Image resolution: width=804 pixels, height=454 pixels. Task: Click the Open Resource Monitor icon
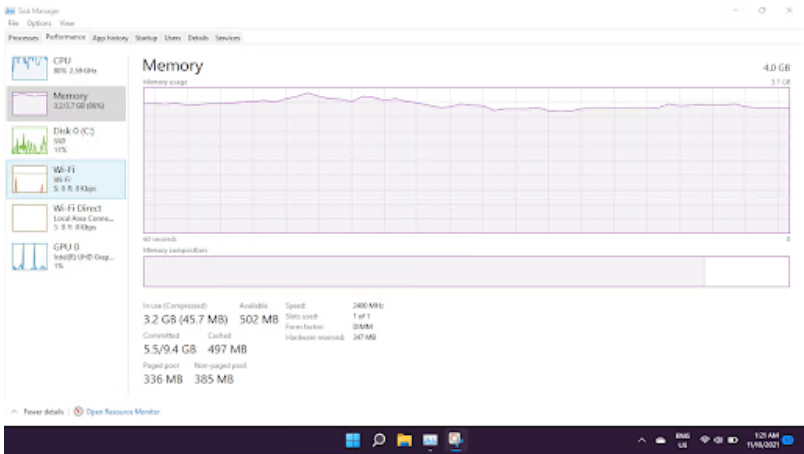click(78, 411)
